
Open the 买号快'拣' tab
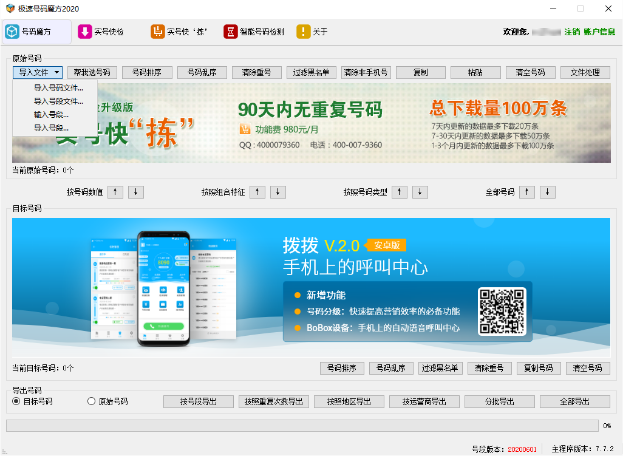coord(180,31)
